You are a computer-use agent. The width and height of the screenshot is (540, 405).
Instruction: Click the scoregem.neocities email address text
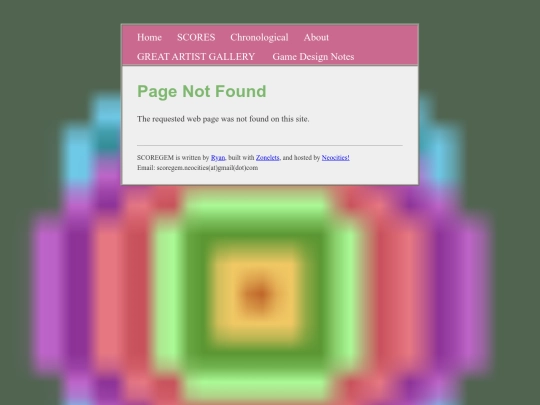pos(207,168)
